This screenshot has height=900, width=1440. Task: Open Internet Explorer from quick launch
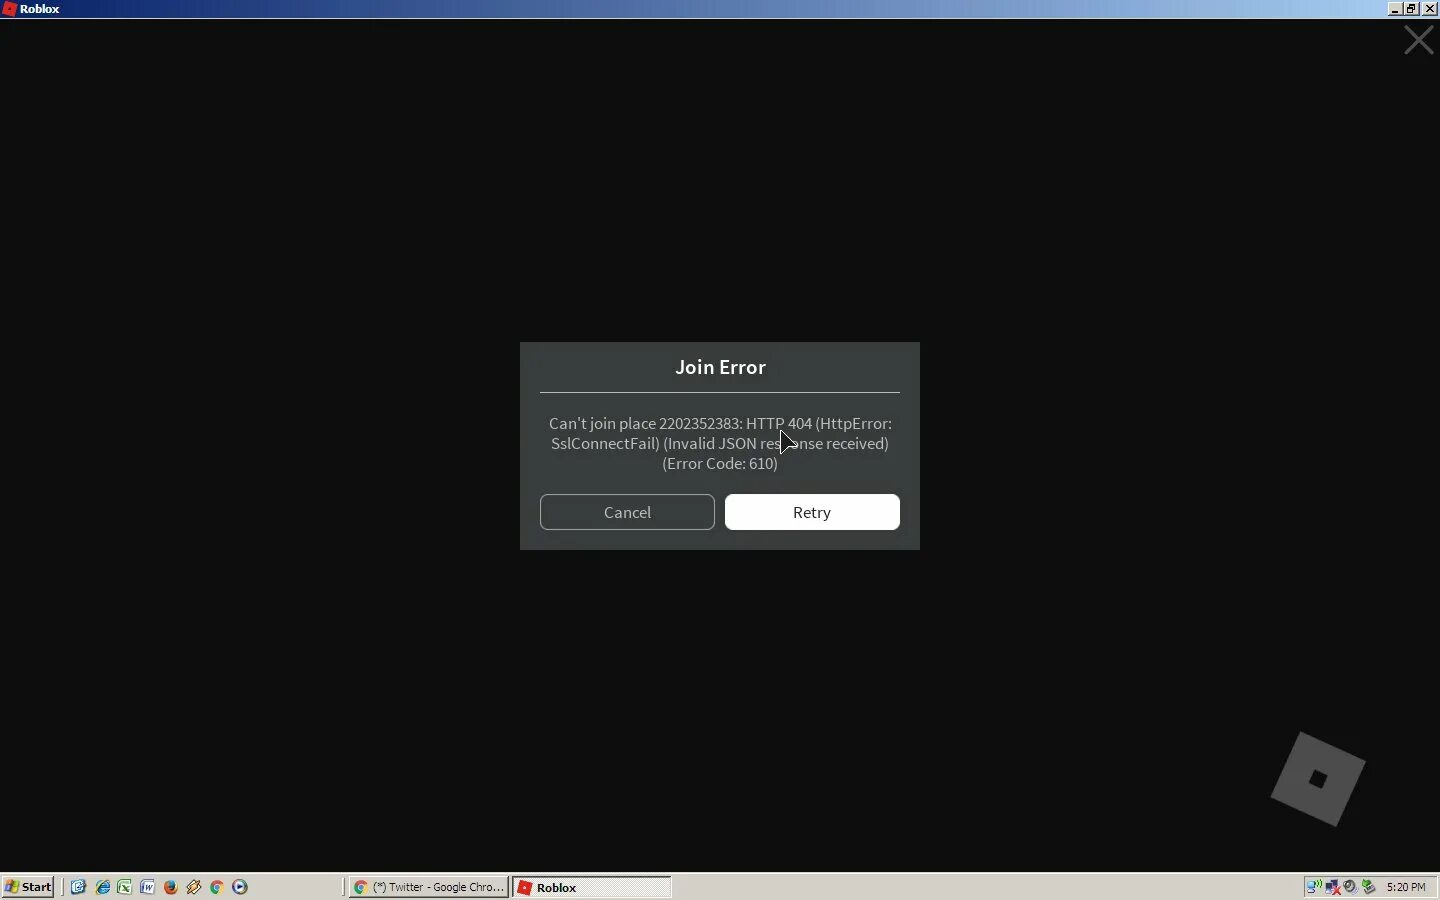click(103, 887)
